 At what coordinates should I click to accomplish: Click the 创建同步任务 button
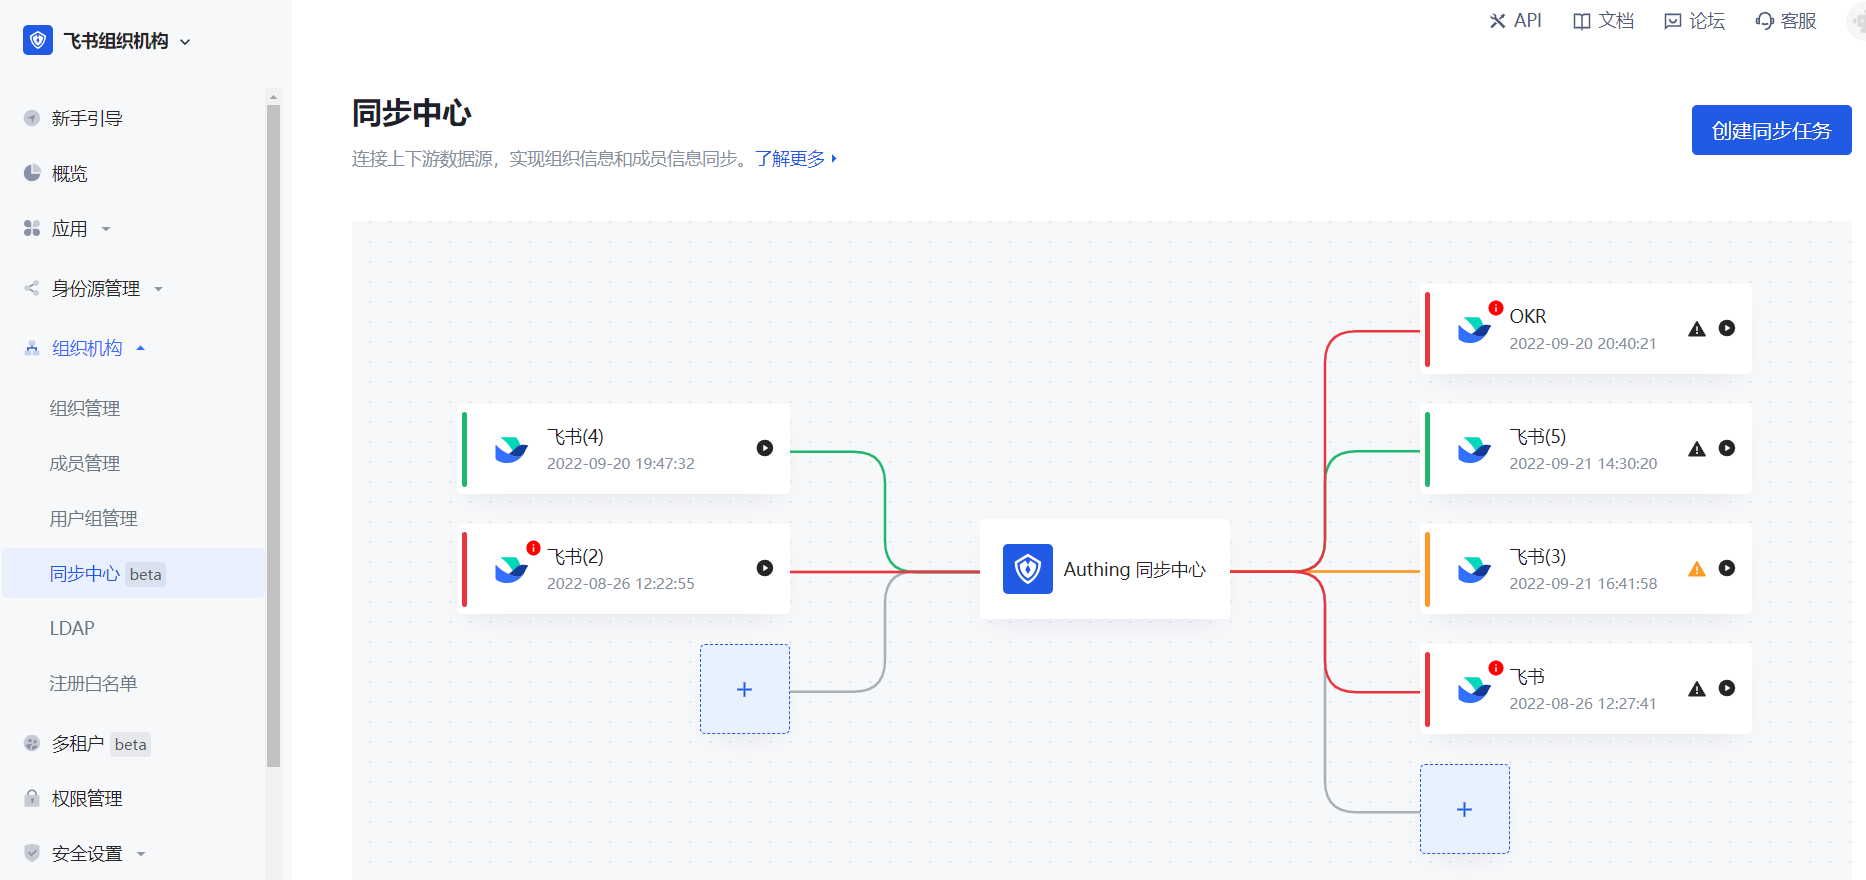click(1770, 130)
